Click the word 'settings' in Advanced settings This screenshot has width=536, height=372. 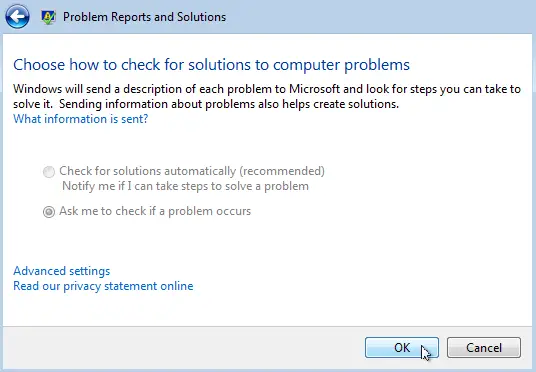[x=89, y=271]
